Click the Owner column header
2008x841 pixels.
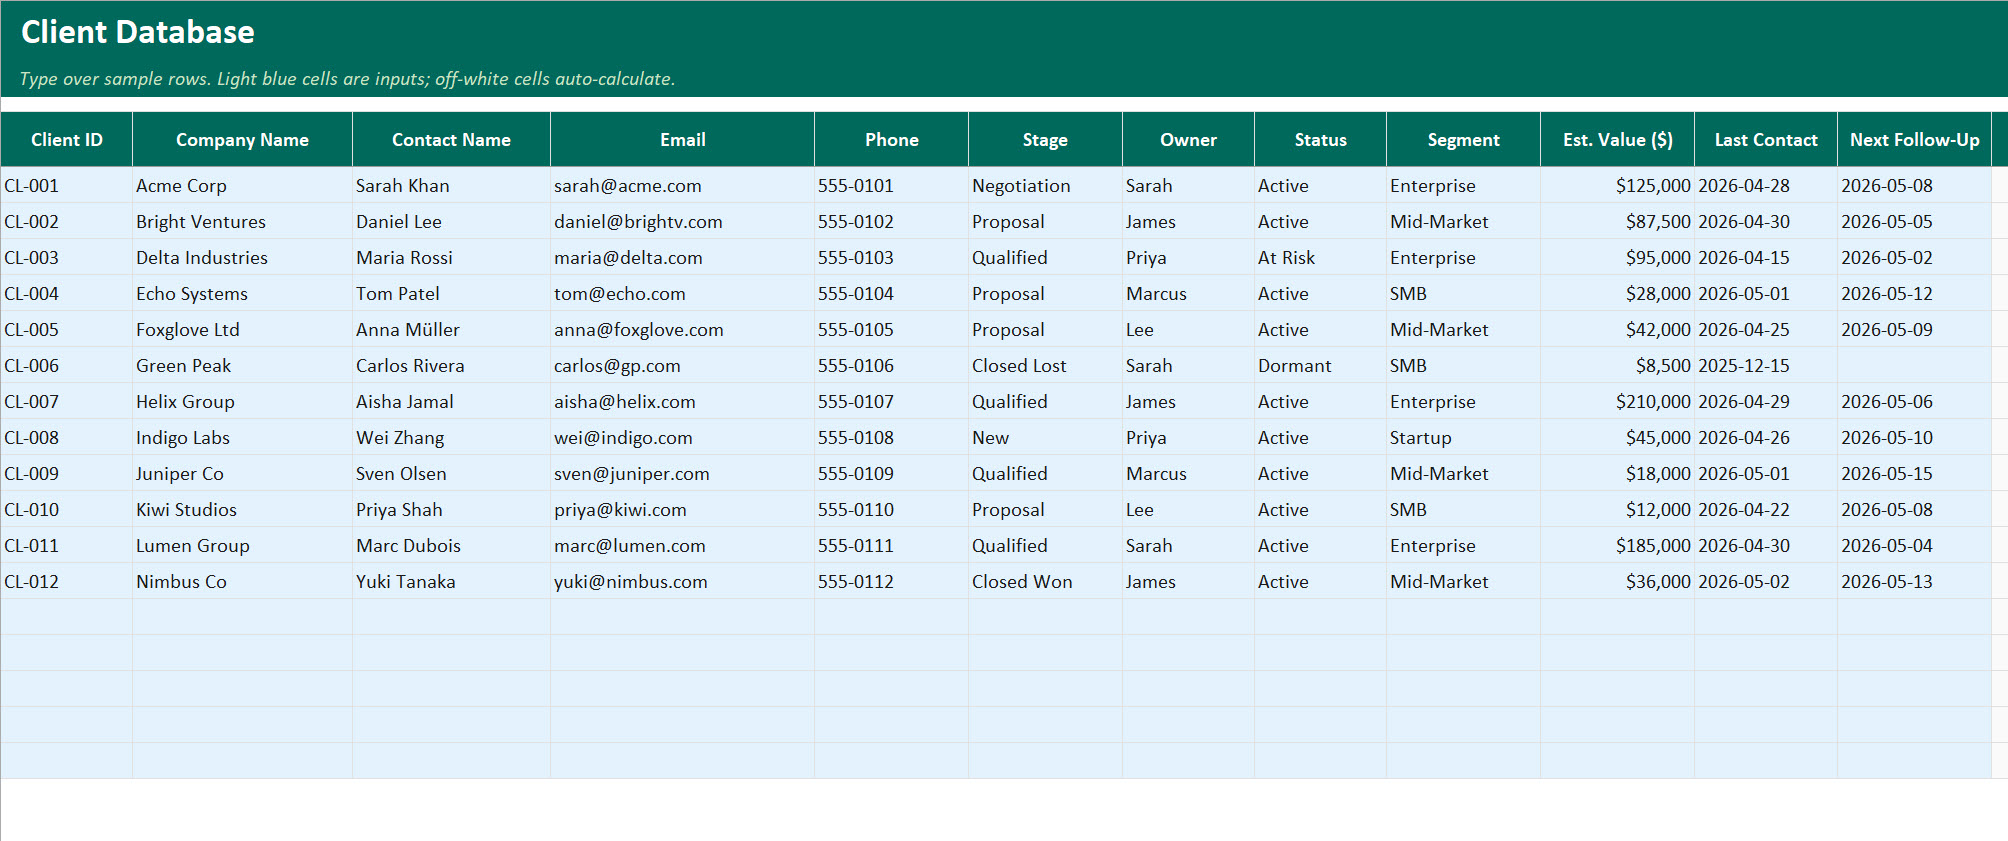pos(1188,140)
